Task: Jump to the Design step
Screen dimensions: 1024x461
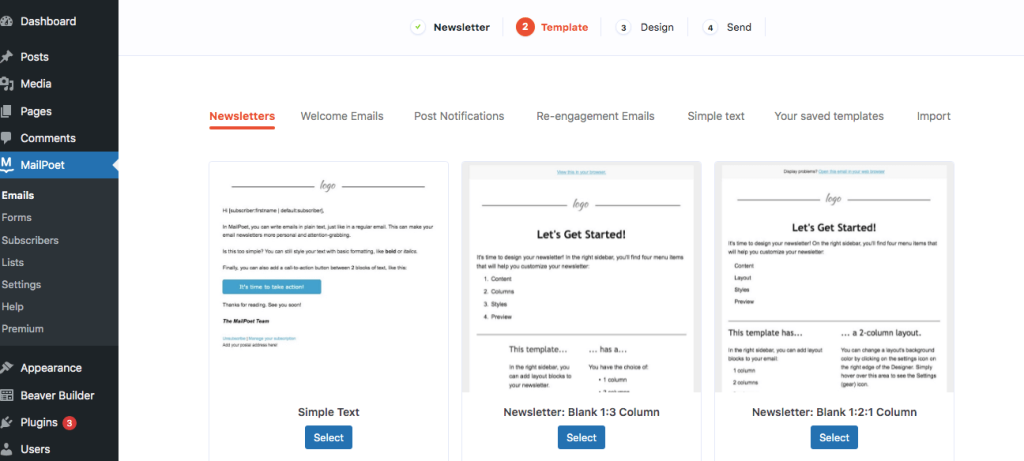Action: point(657,27)
